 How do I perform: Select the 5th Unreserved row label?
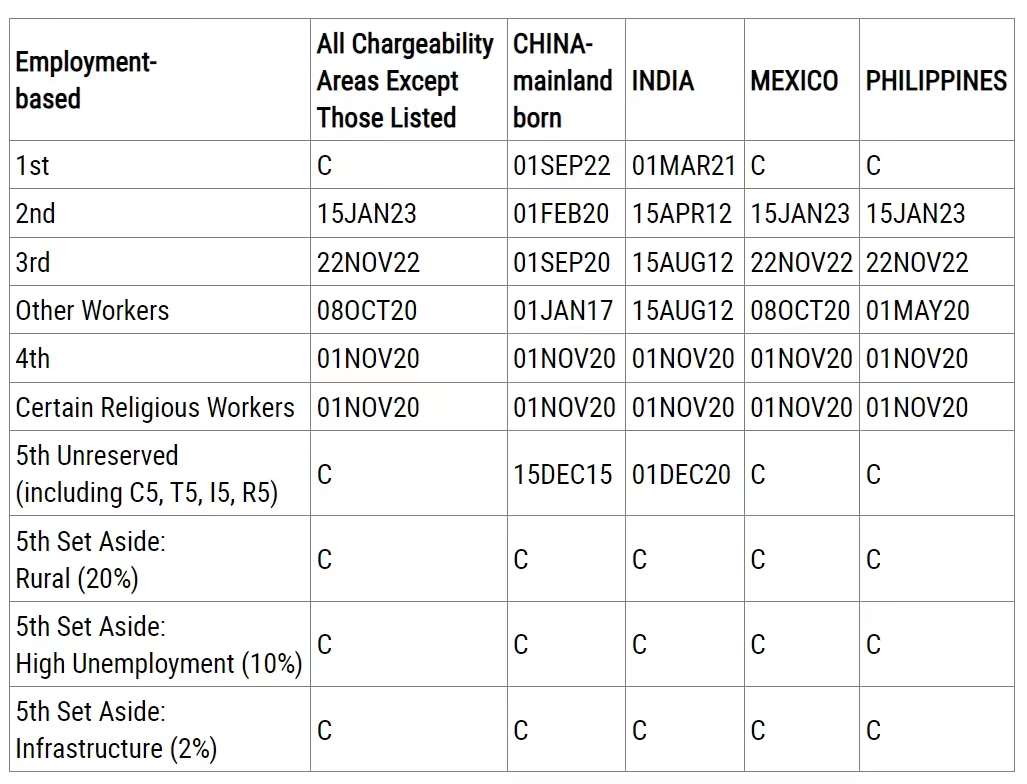[x=147, y=474]
